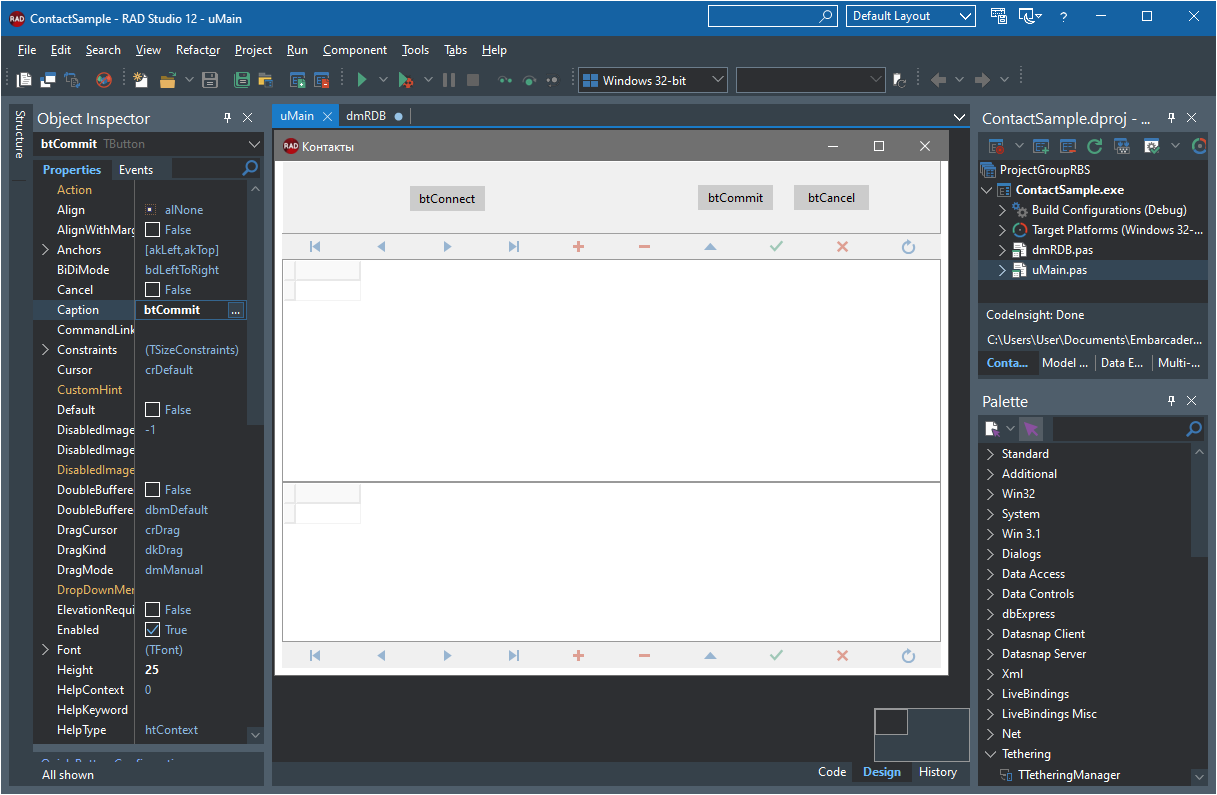Click the New Items toolbar icon
The image size is (1217, 795).
(141, 80)
